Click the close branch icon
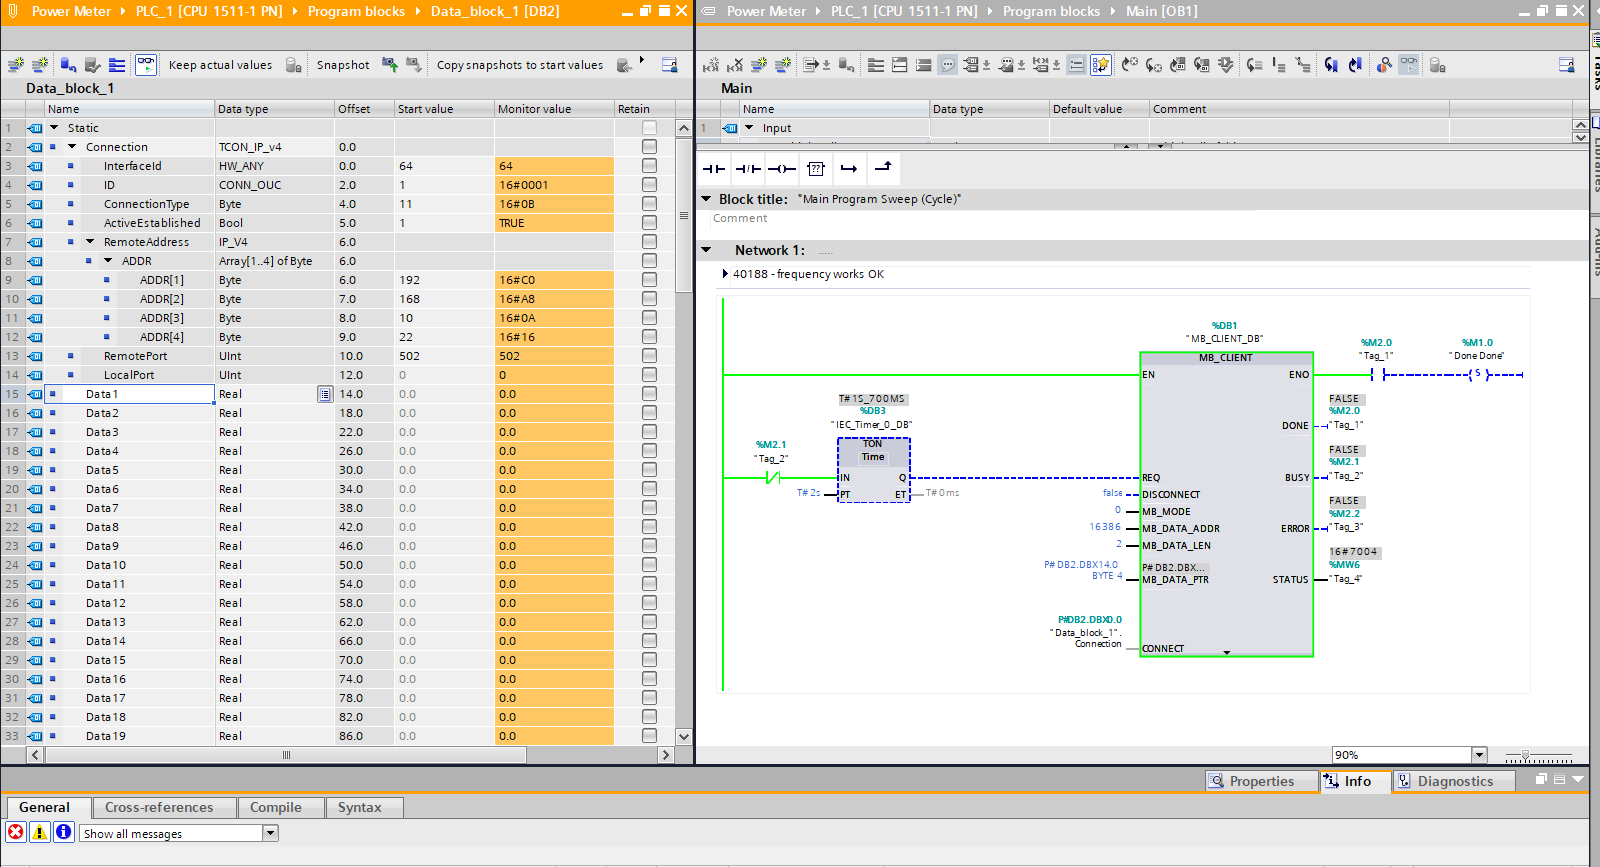This screenshot has height=867, width=1600. pyautogui.click(x=883, y=168)
